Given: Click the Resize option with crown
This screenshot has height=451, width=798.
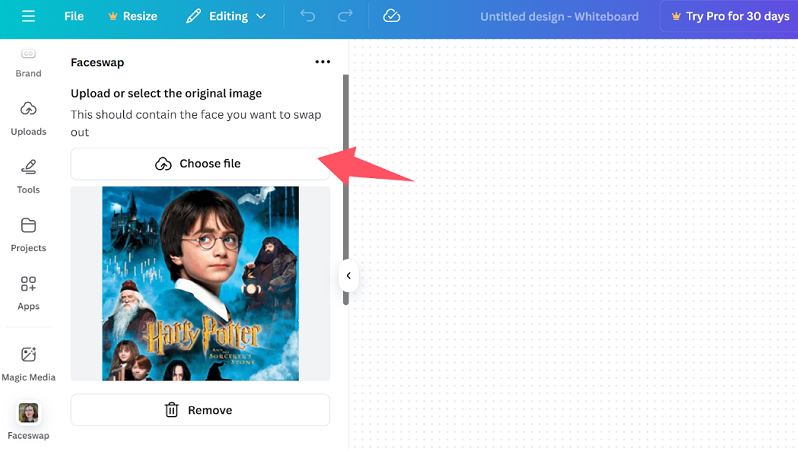Looking at the screenshot, I should 132,16.
